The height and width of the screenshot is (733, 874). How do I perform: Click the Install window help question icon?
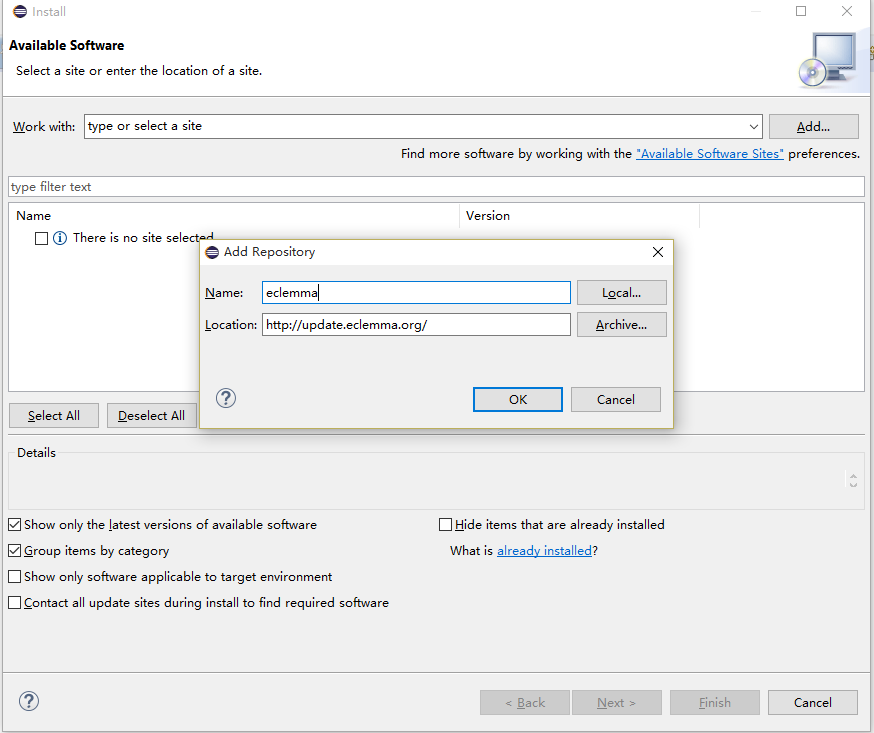(x=29, y=701)
